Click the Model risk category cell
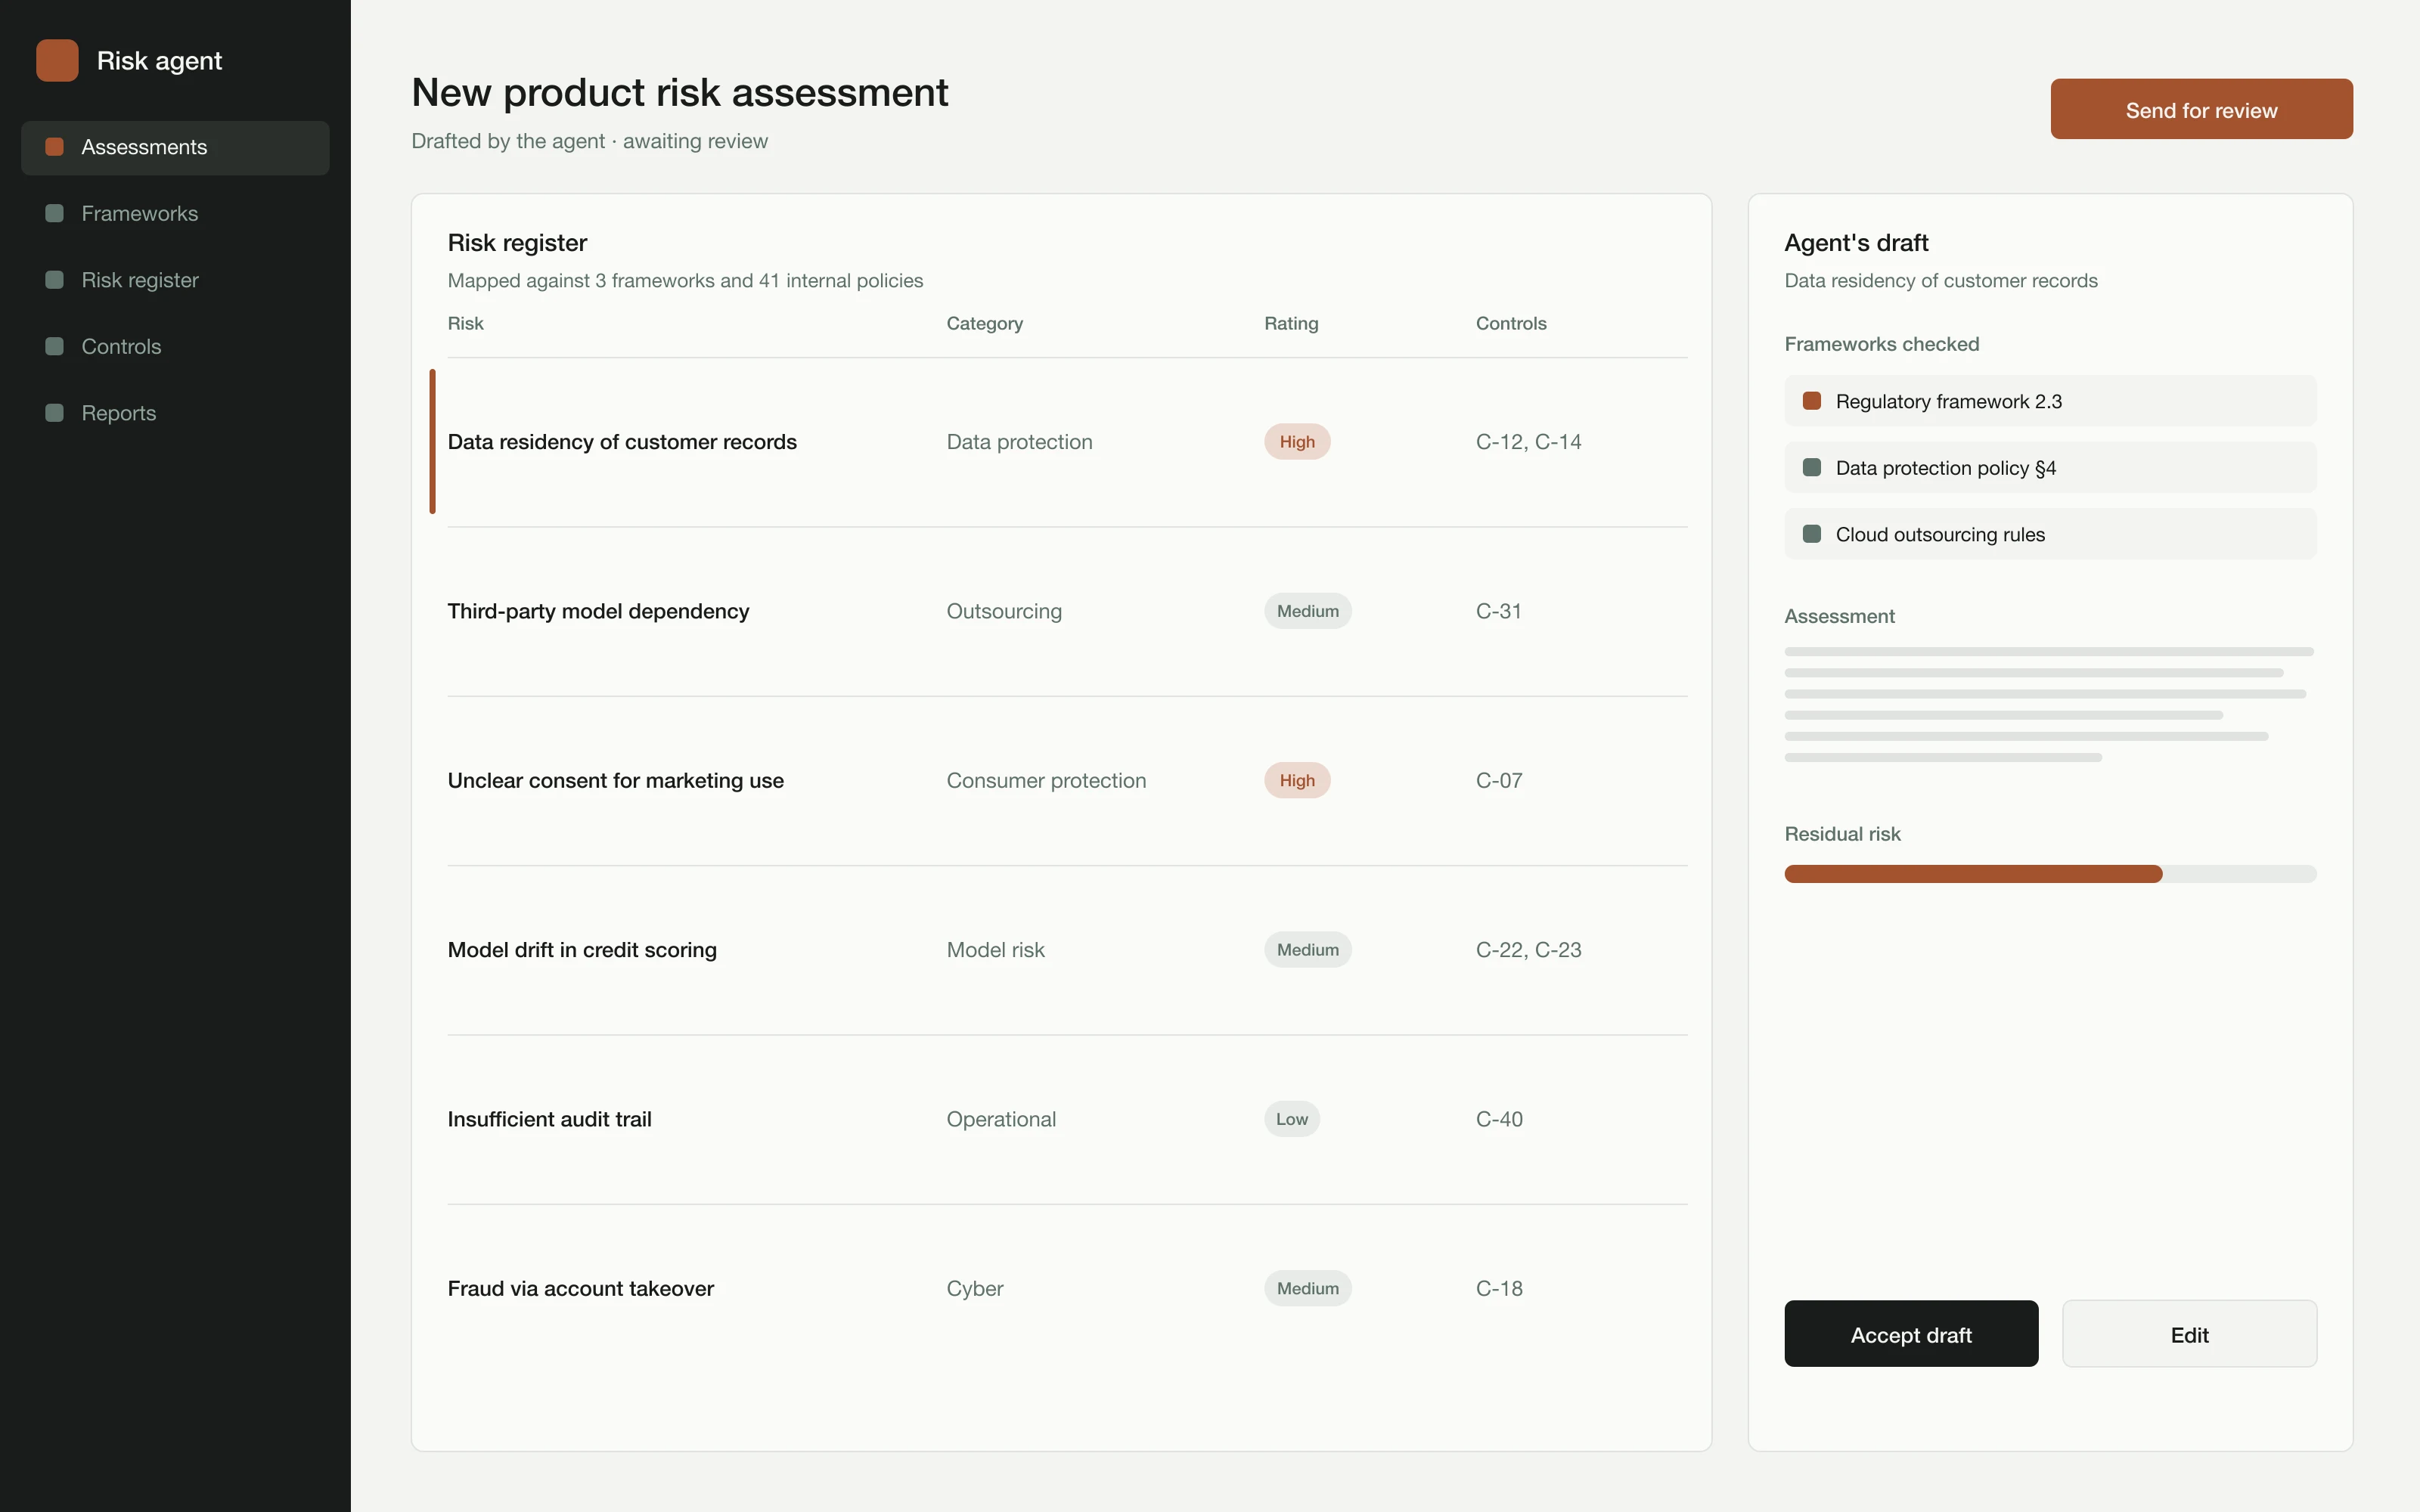The image size is (2420, 1512). coord(995,950)
